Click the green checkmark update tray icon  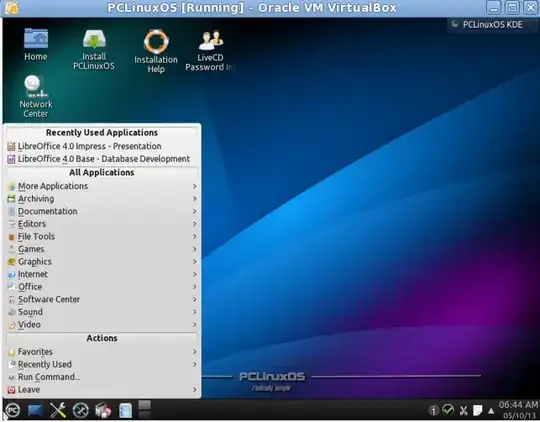coord(448,410)
